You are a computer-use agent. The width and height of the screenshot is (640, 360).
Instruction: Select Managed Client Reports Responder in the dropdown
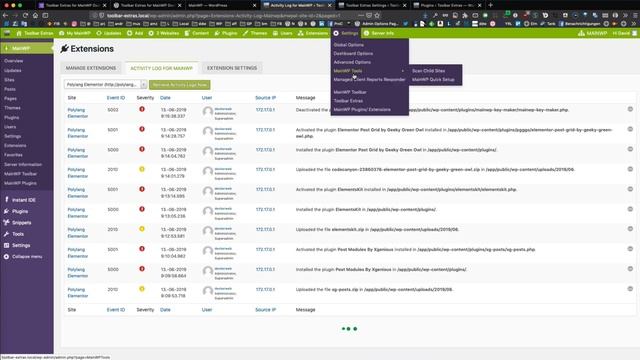(x=369, y=80)
